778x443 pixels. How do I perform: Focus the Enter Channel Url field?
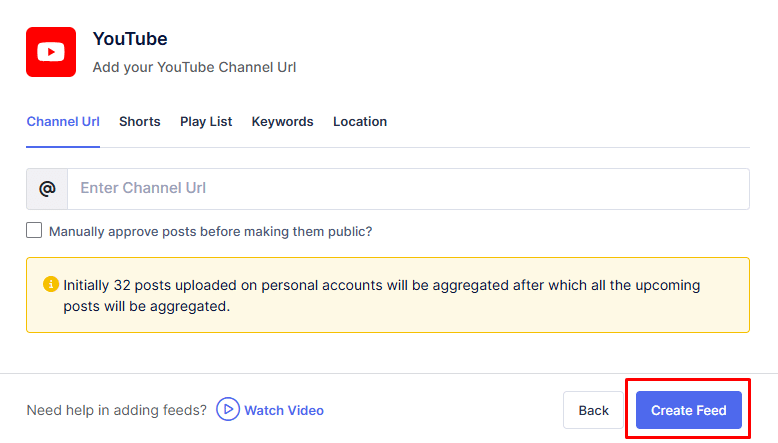407,189
